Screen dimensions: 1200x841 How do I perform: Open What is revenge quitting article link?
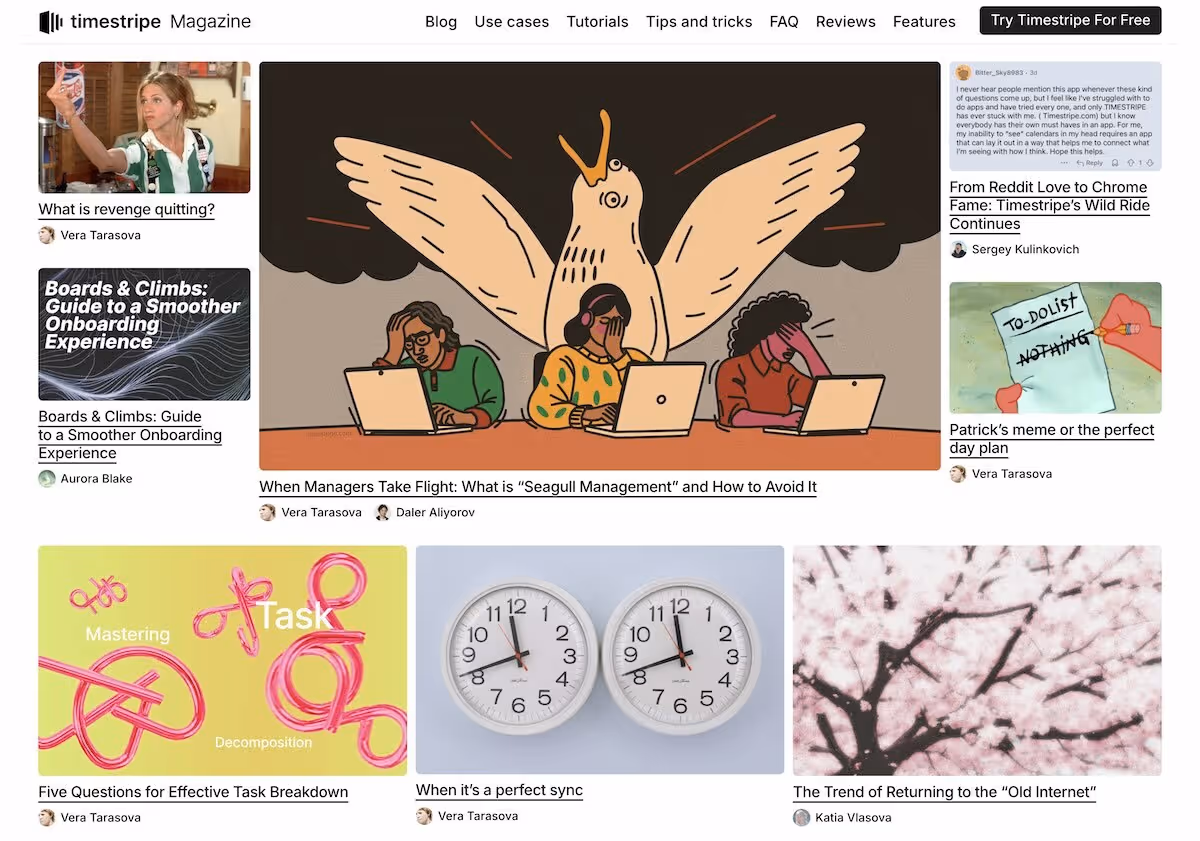[127, 209]
